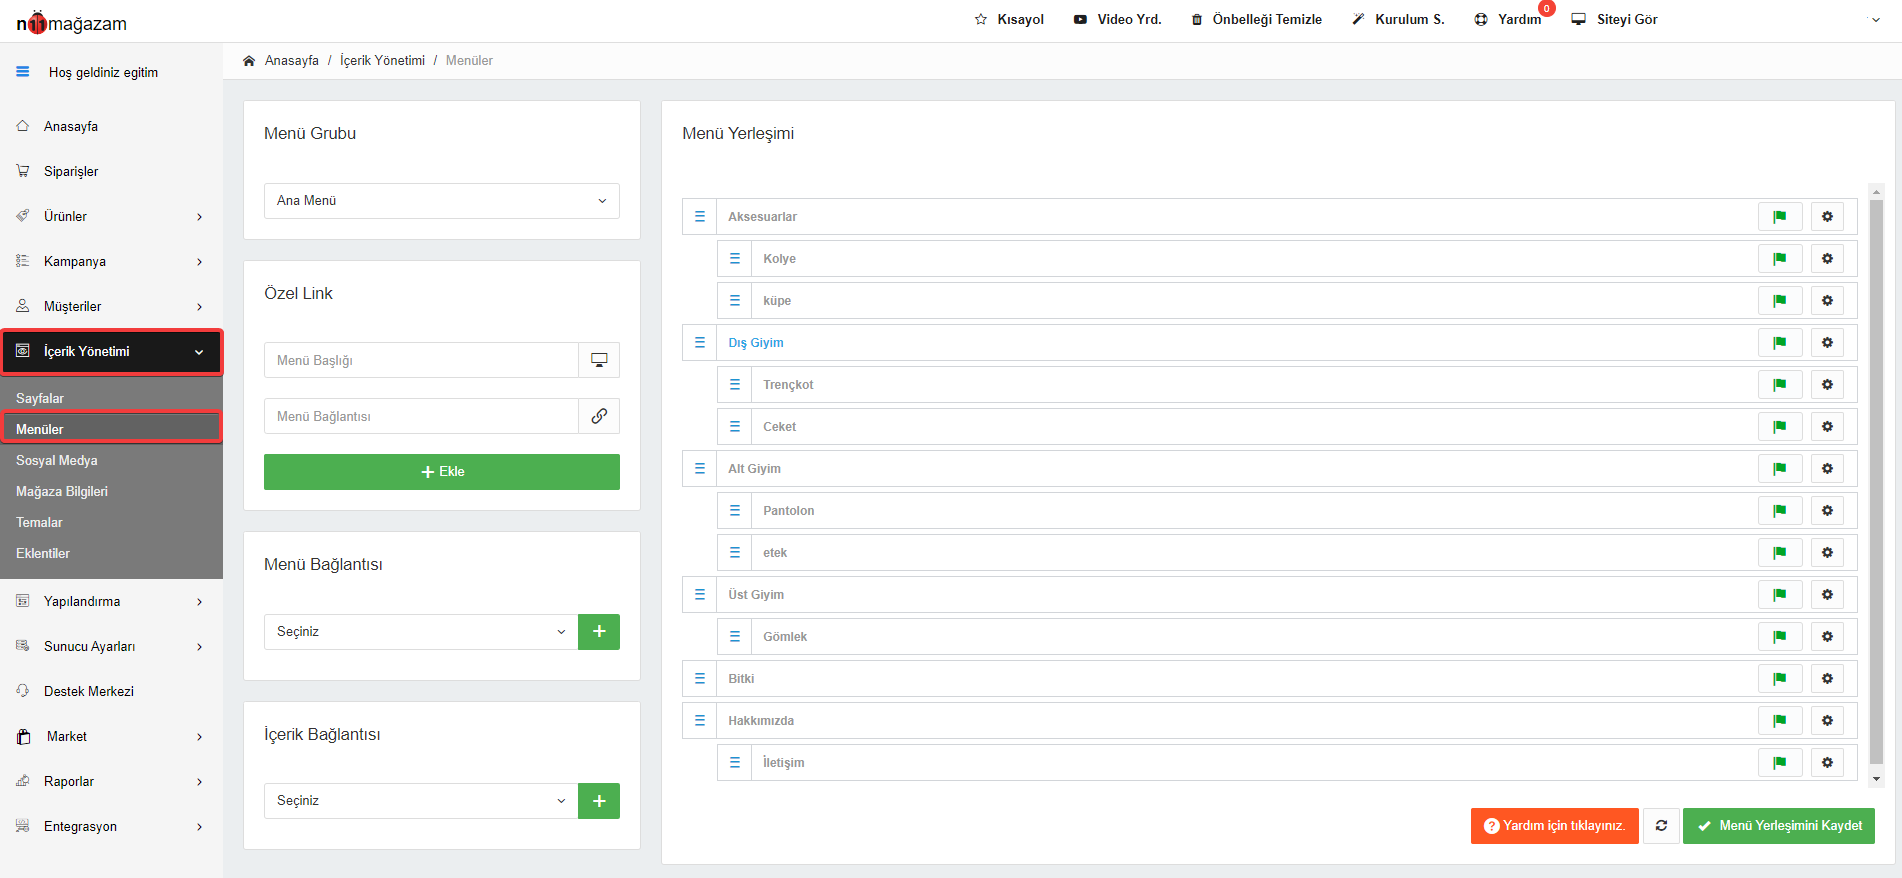Click the n11magazam logo
1902x878 pixels.
coord(71,23)
